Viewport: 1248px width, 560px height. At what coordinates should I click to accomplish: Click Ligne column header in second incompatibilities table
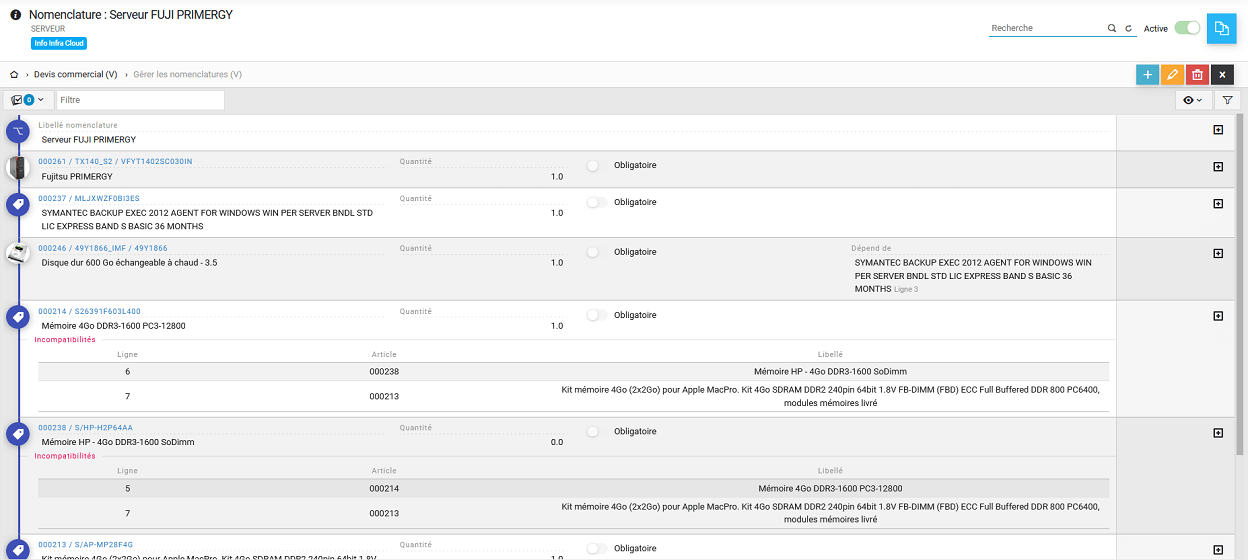(128, 470)
